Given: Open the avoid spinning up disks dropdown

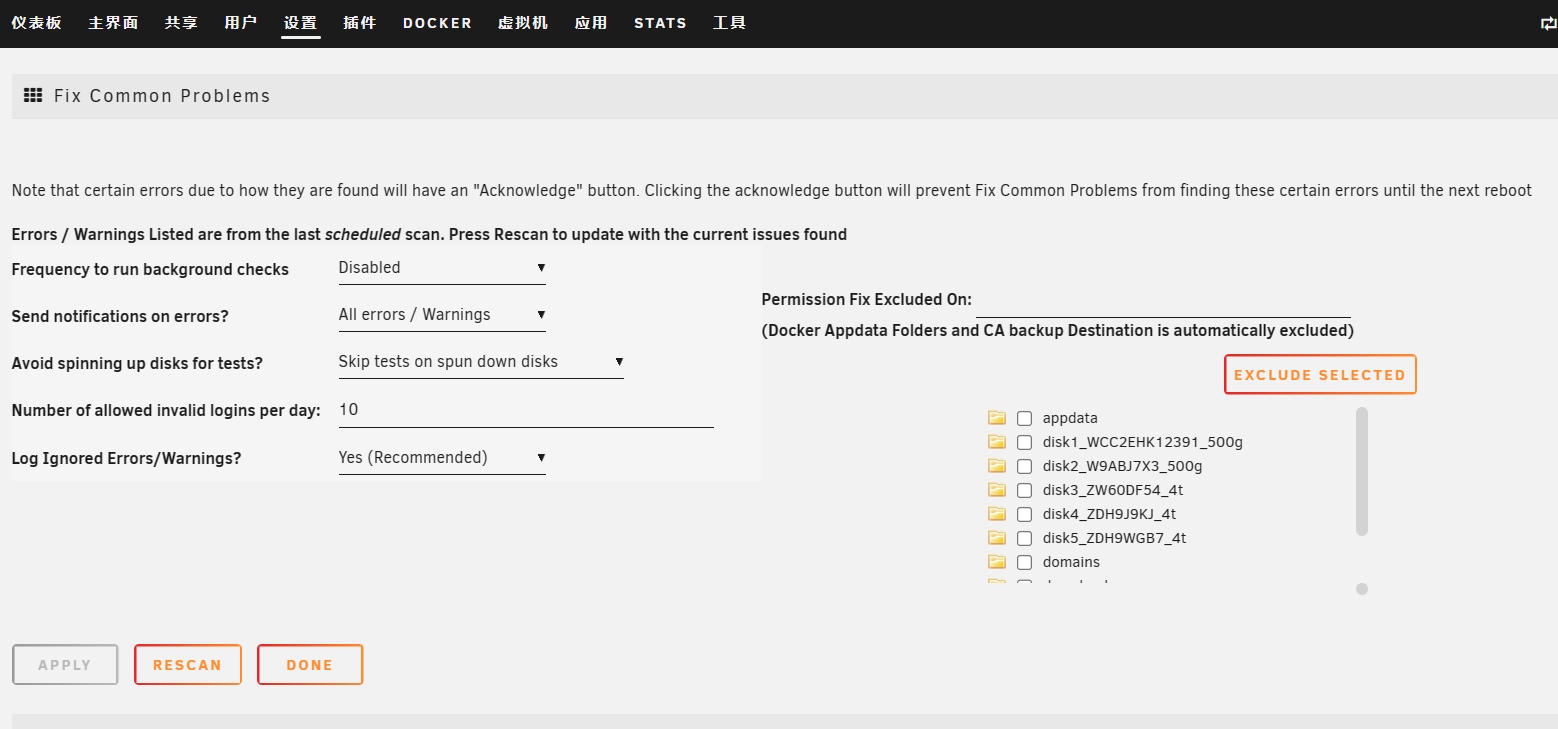Looking at the screenshot, I should [x=480, y=362].
